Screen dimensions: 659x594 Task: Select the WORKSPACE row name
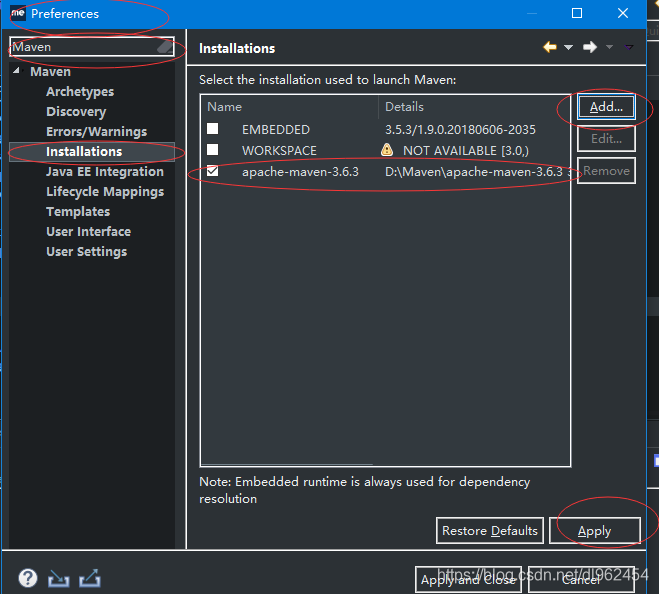(279, 150)
